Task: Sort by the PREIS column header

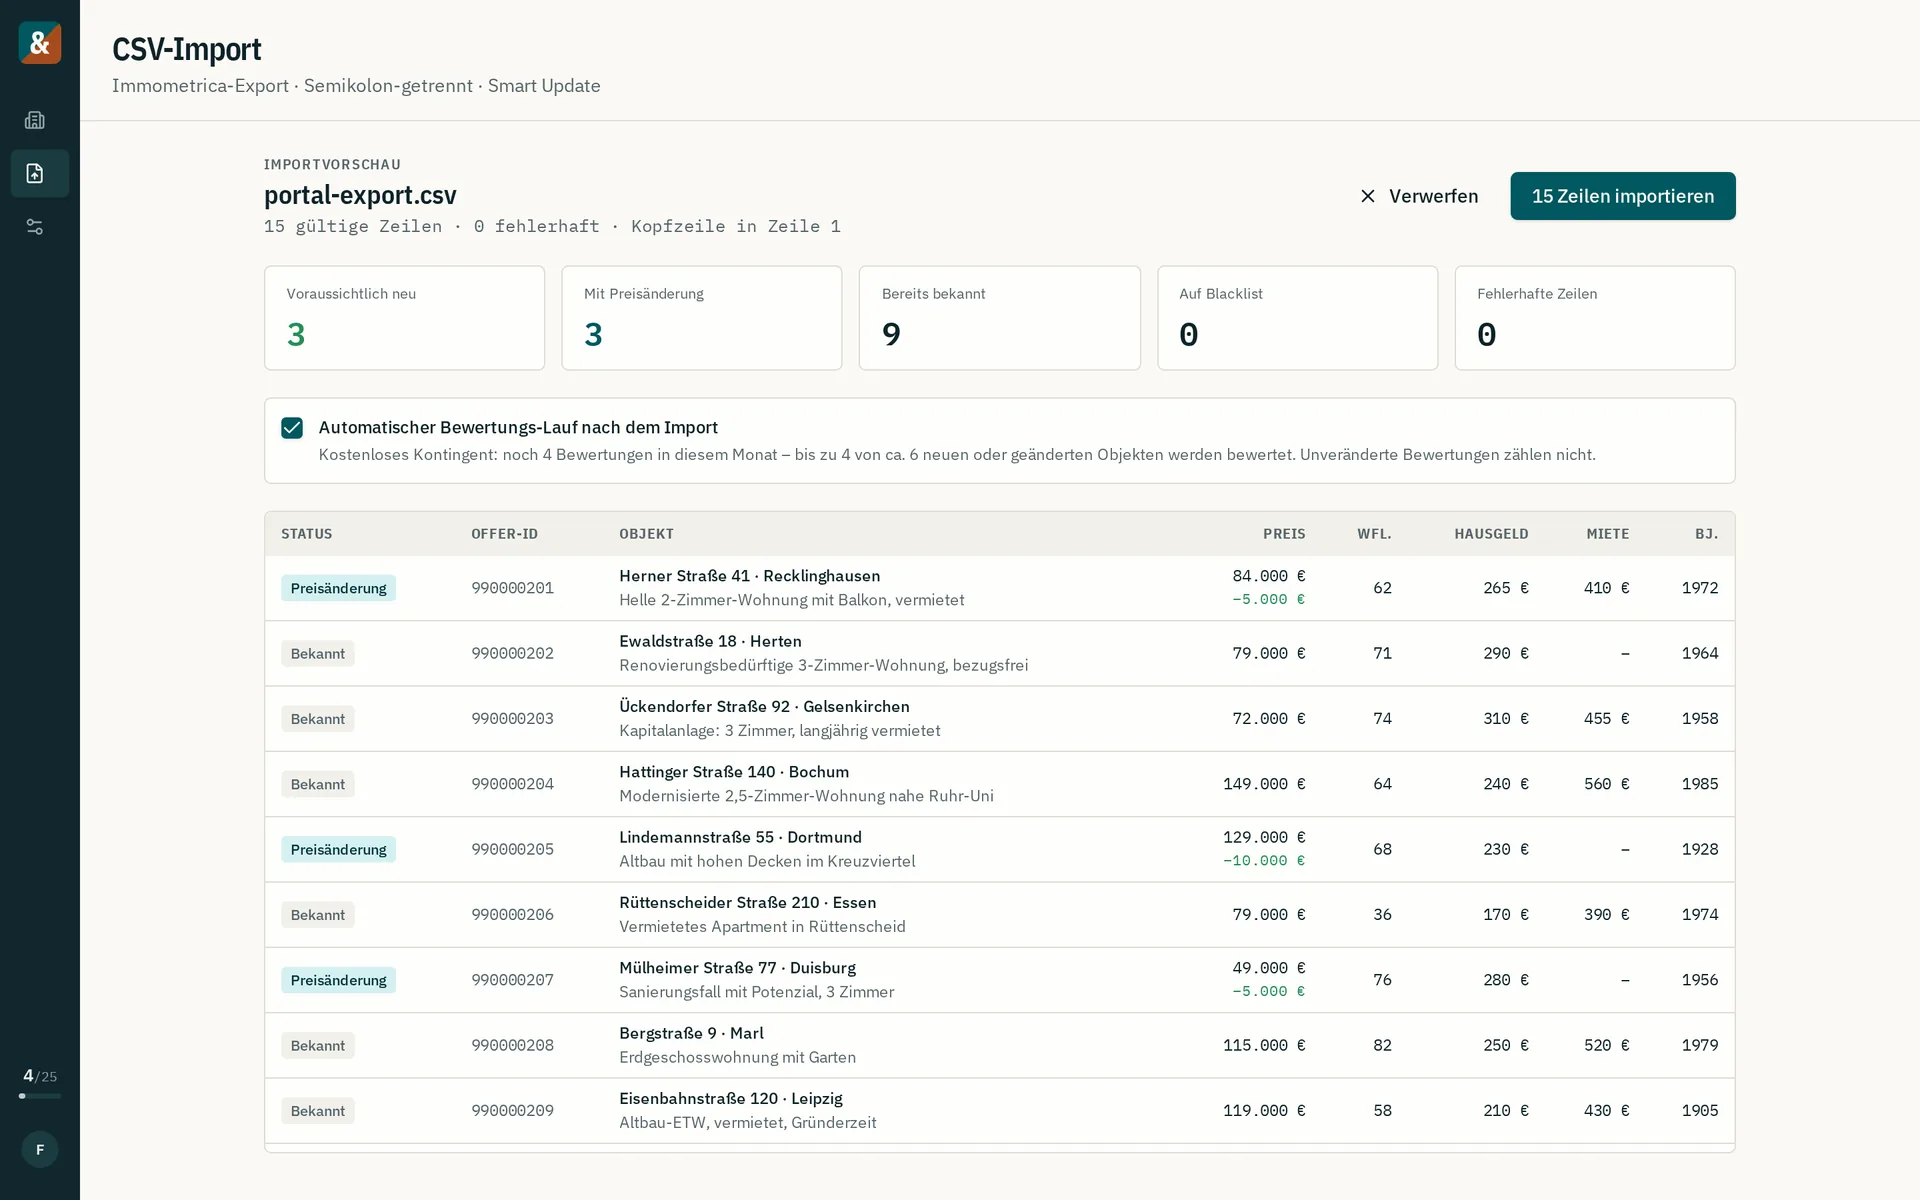Action: [1284, 534]
